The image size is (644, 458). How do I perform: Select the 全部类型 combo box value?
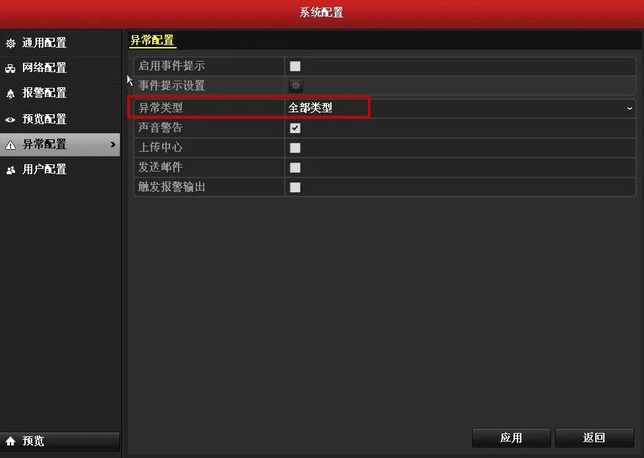pos(460,108)
